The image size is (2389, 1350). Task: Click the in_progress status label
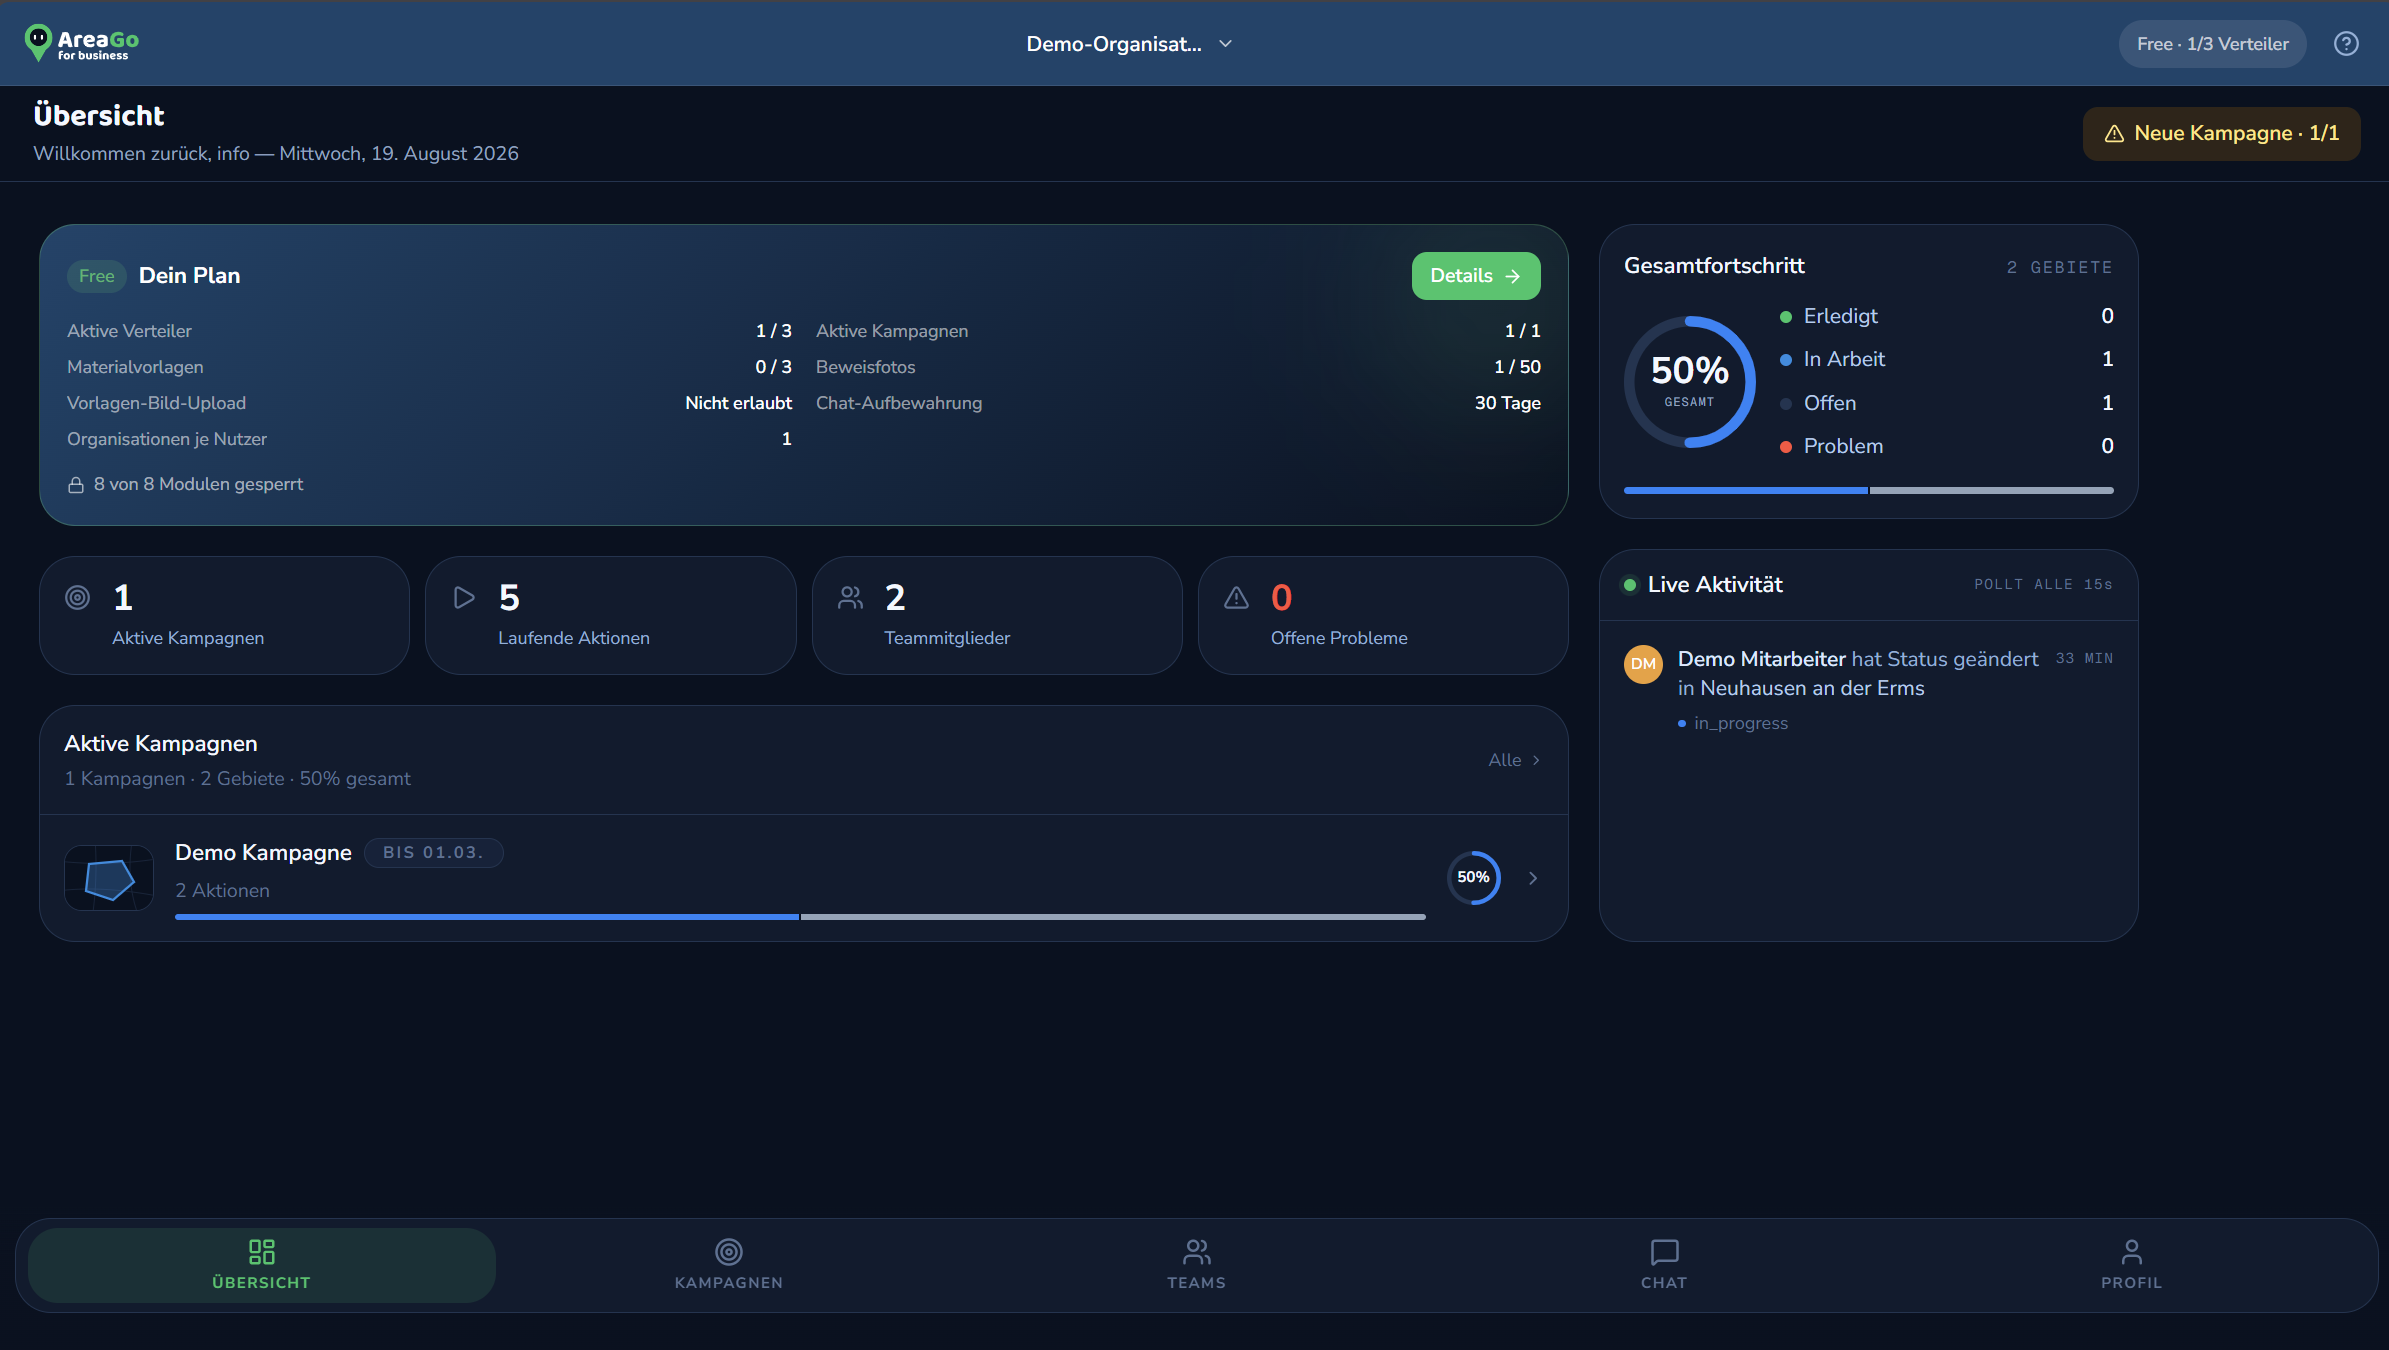(1741, 723)
